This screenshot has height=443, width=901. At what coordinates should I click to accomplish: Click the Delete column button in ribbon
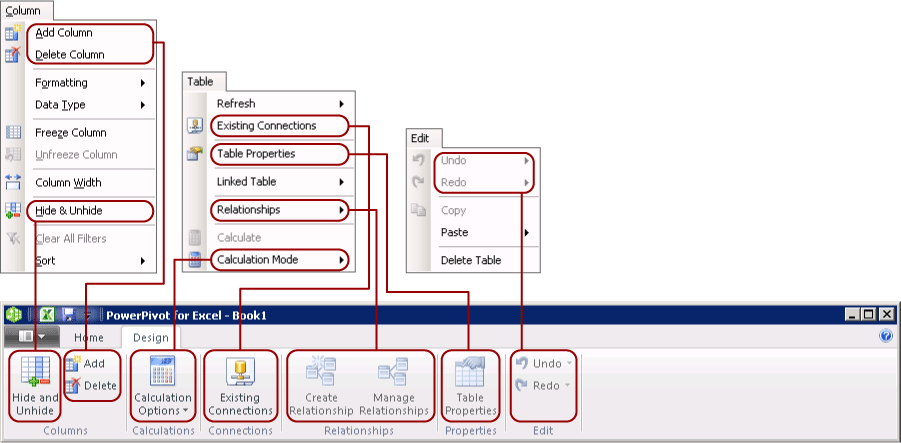click(92, 386)
